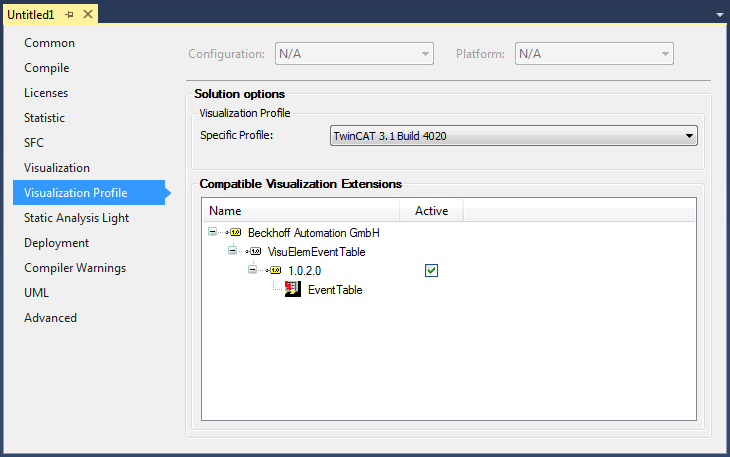Close the Untitled1 tab

click(88, 14)
